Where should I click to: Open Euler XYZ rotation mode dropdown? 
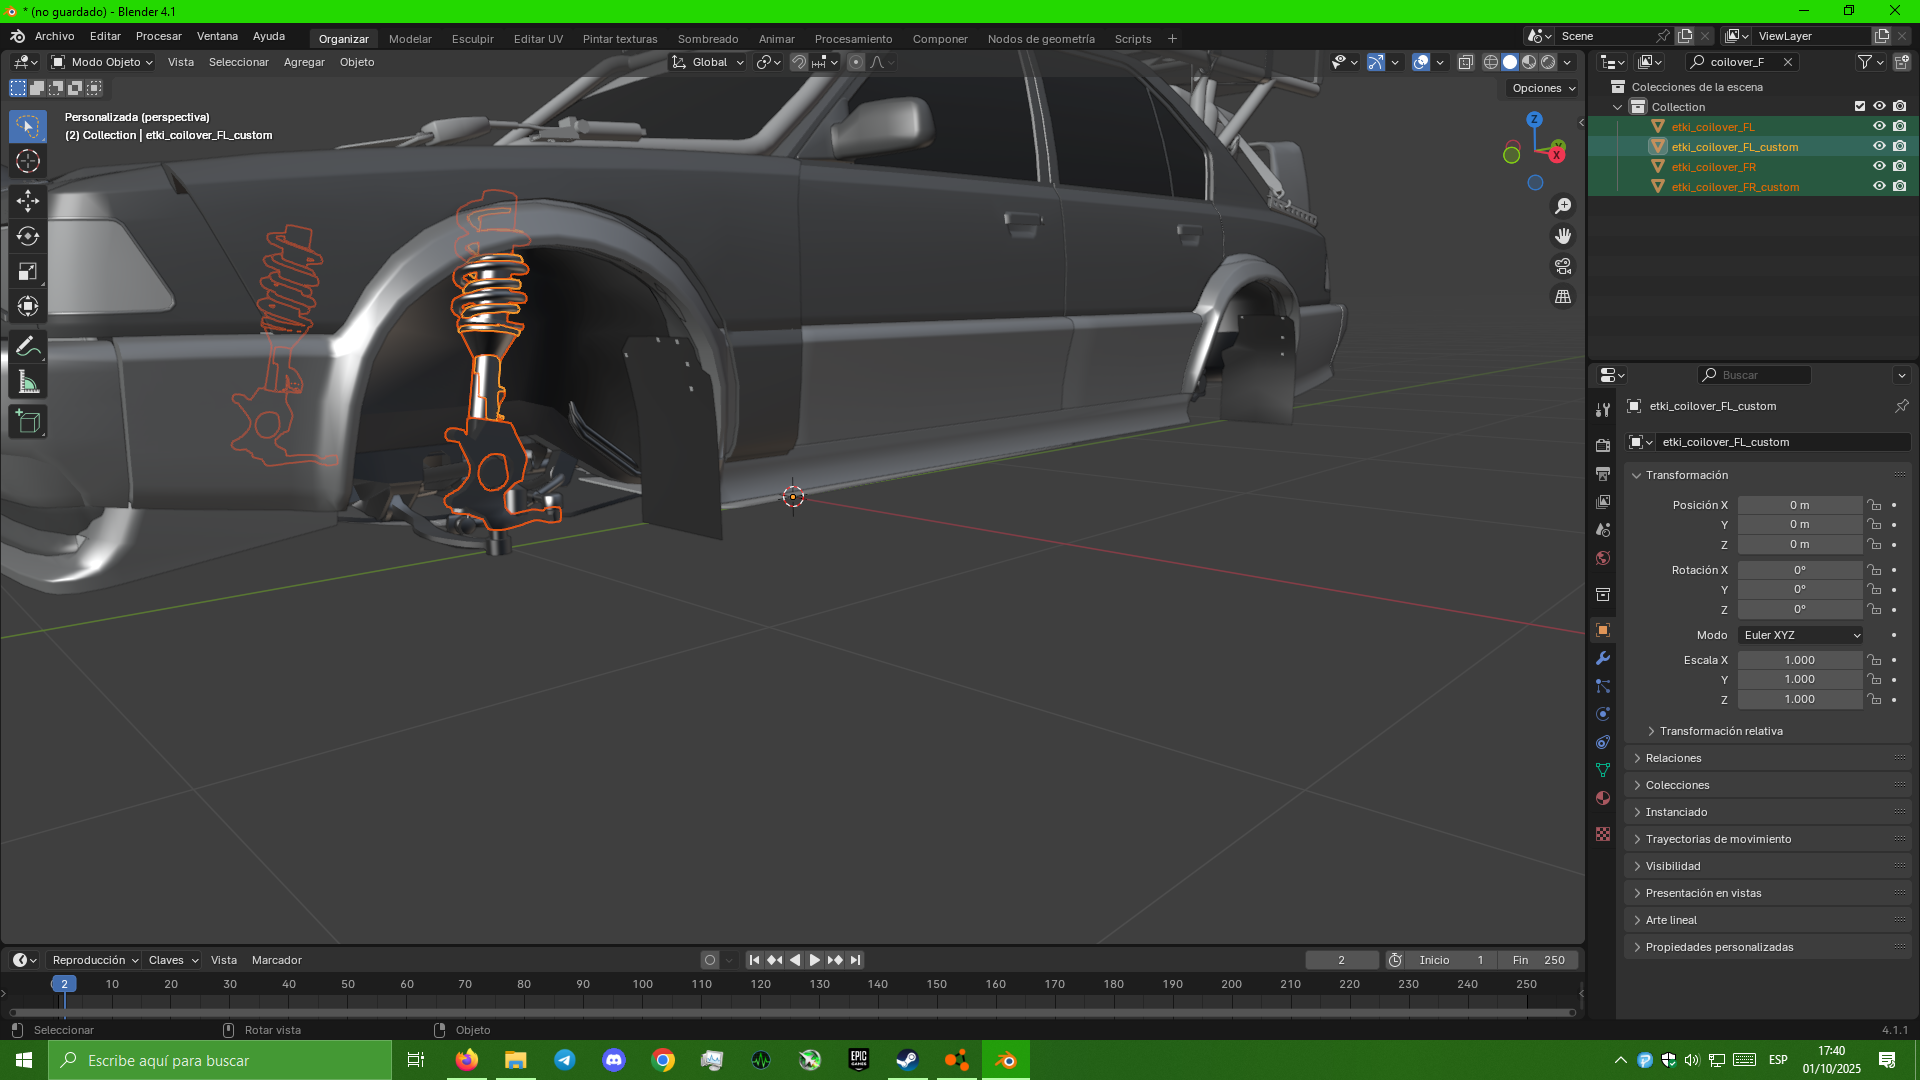[1801, 635]
